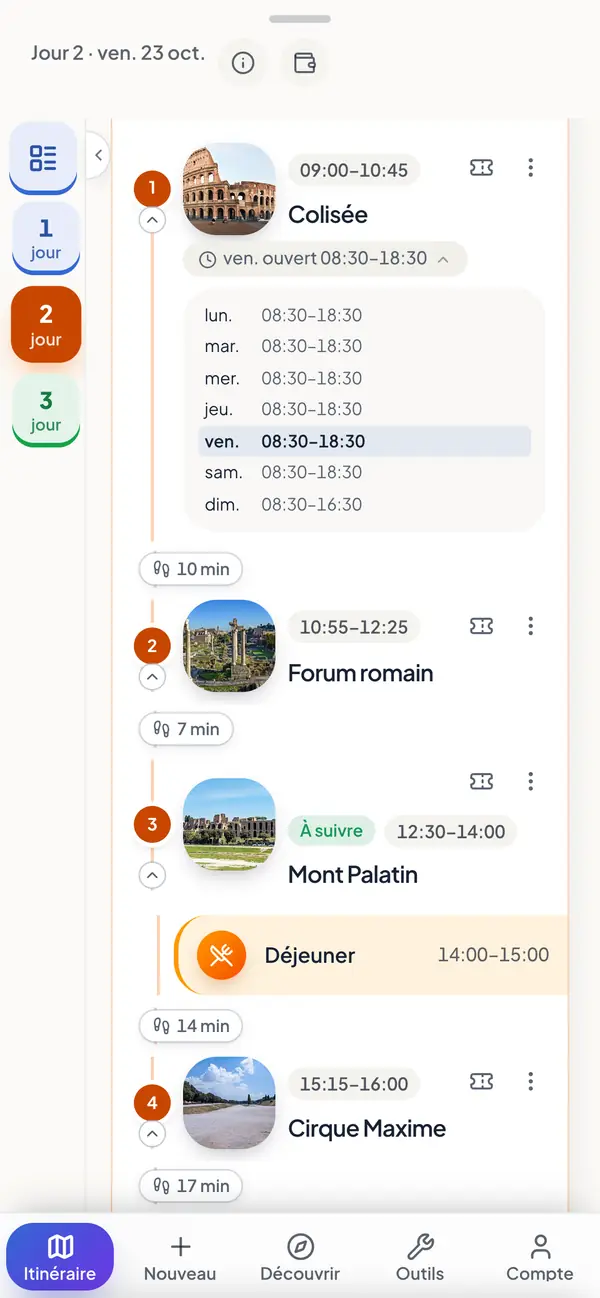Click stop number 1 marker
Screen dimensions: 600x1298
pyautogui.click(x=152, y=187)
